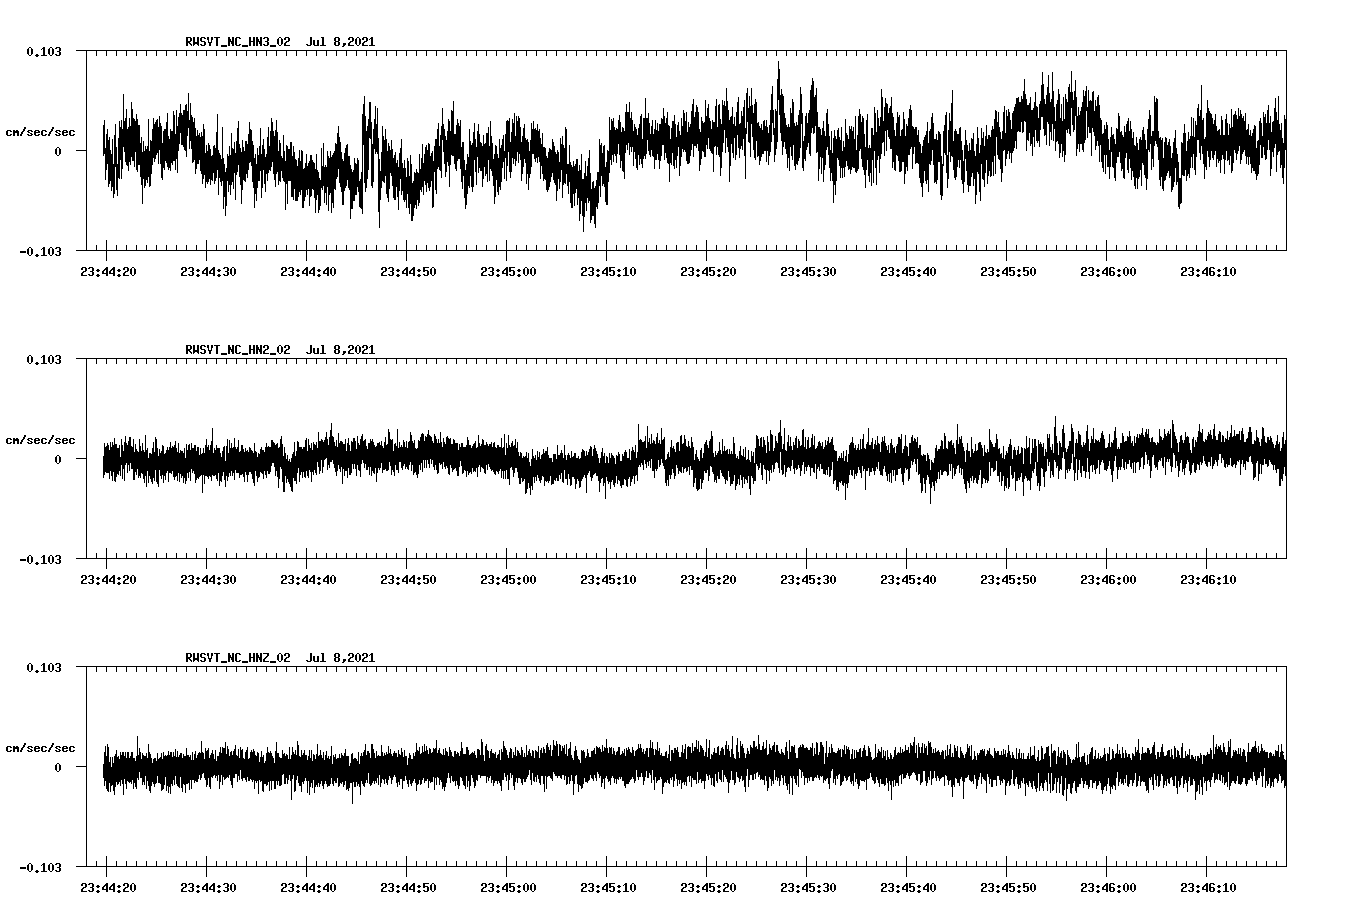Click the largest spike in the HN3 waveform
The width and height of the screenshot is (1358, 924).
pos(779,70)
